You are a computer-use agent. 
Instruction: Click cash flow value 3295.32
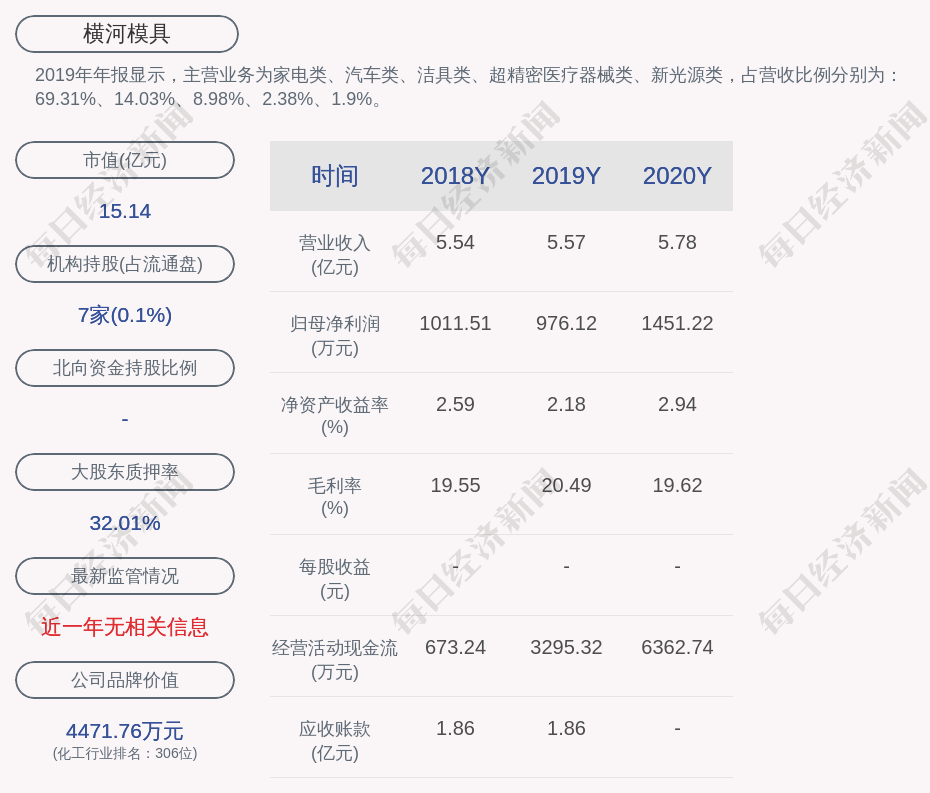(x=566, y=647)
